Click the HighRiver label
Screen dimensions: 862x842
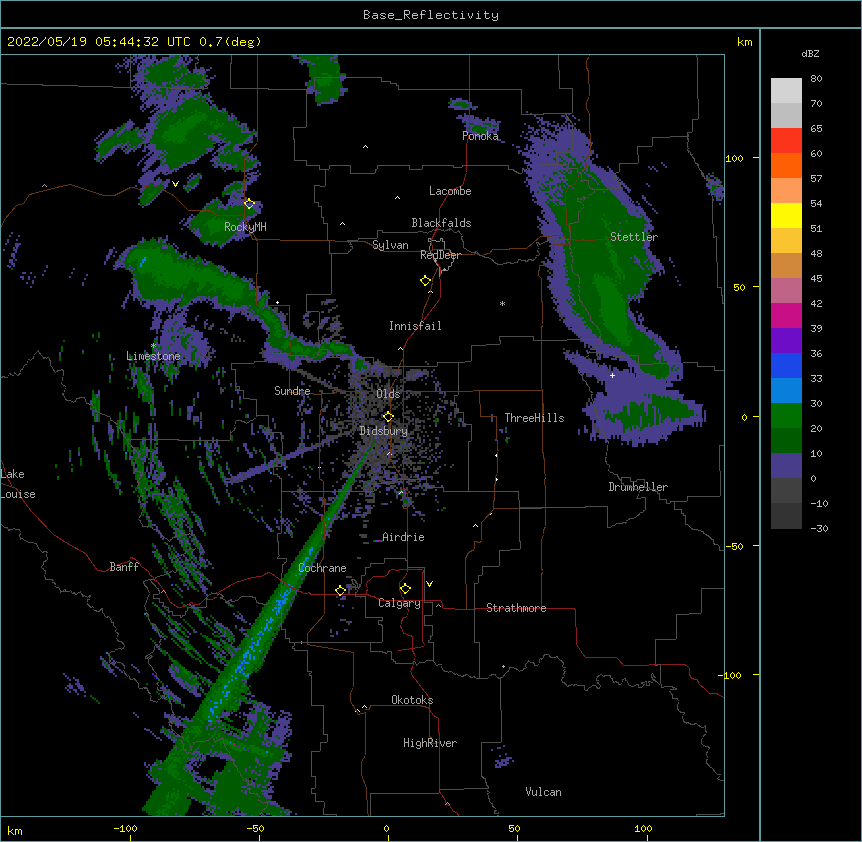pyautogui.click(x=430, y=743)
